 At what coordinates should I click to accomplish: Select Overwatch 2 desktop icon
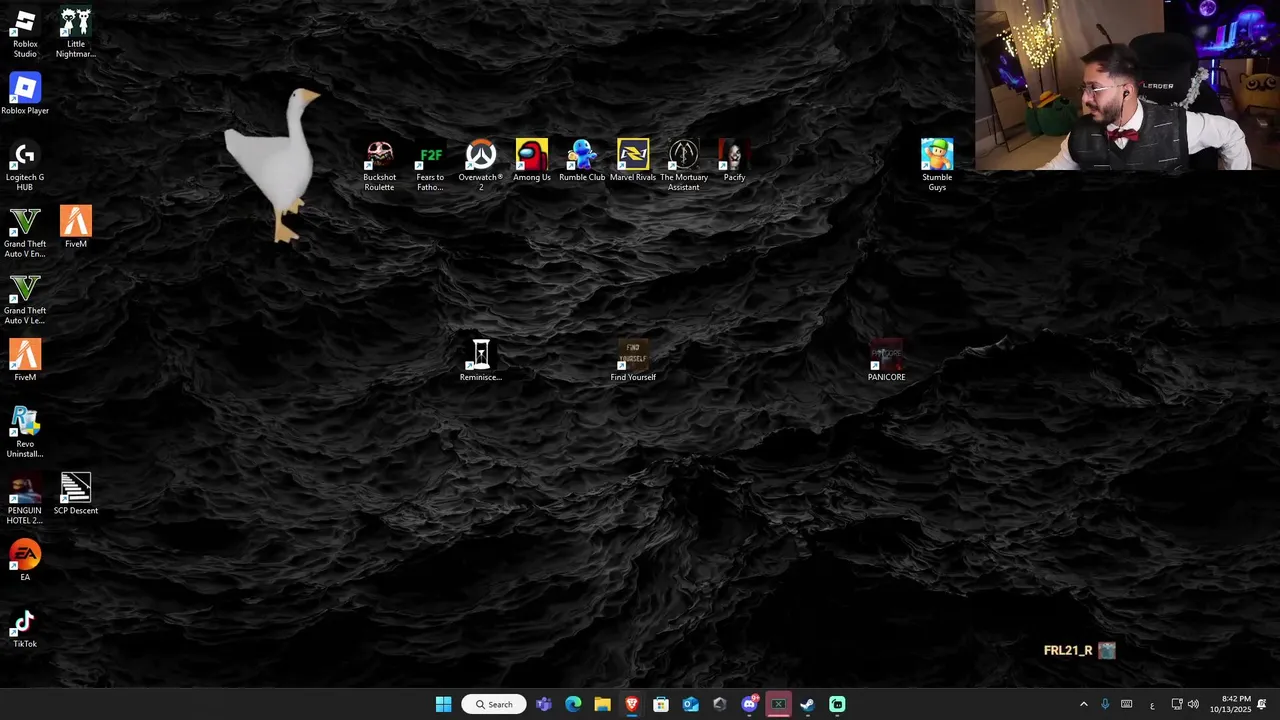click(x=481, y=166)
